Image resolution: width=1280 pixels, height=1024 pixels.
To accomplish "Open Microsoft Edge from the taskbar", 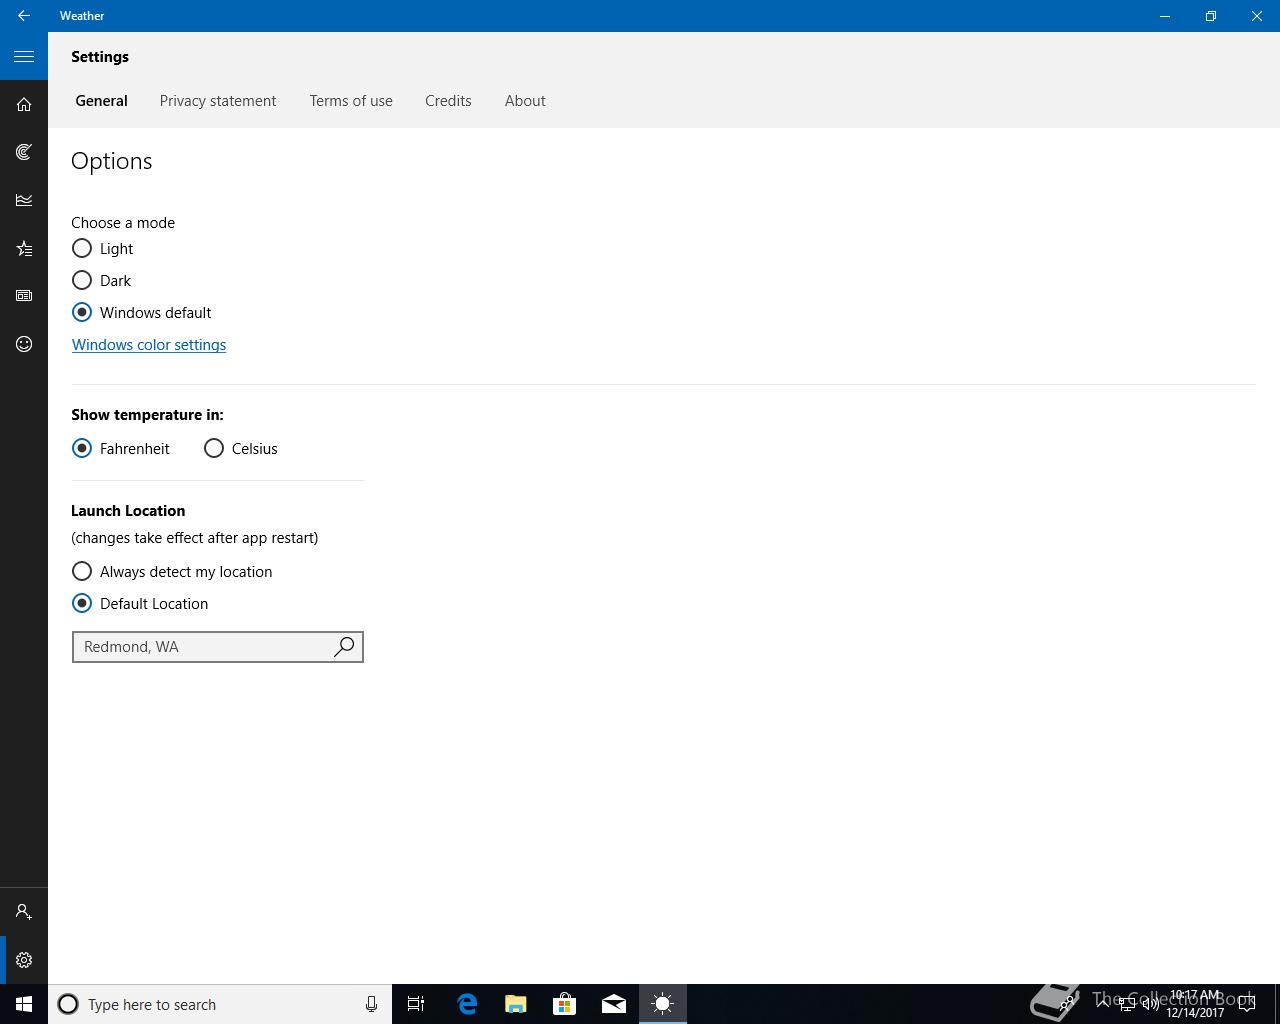I will 467,1004.
